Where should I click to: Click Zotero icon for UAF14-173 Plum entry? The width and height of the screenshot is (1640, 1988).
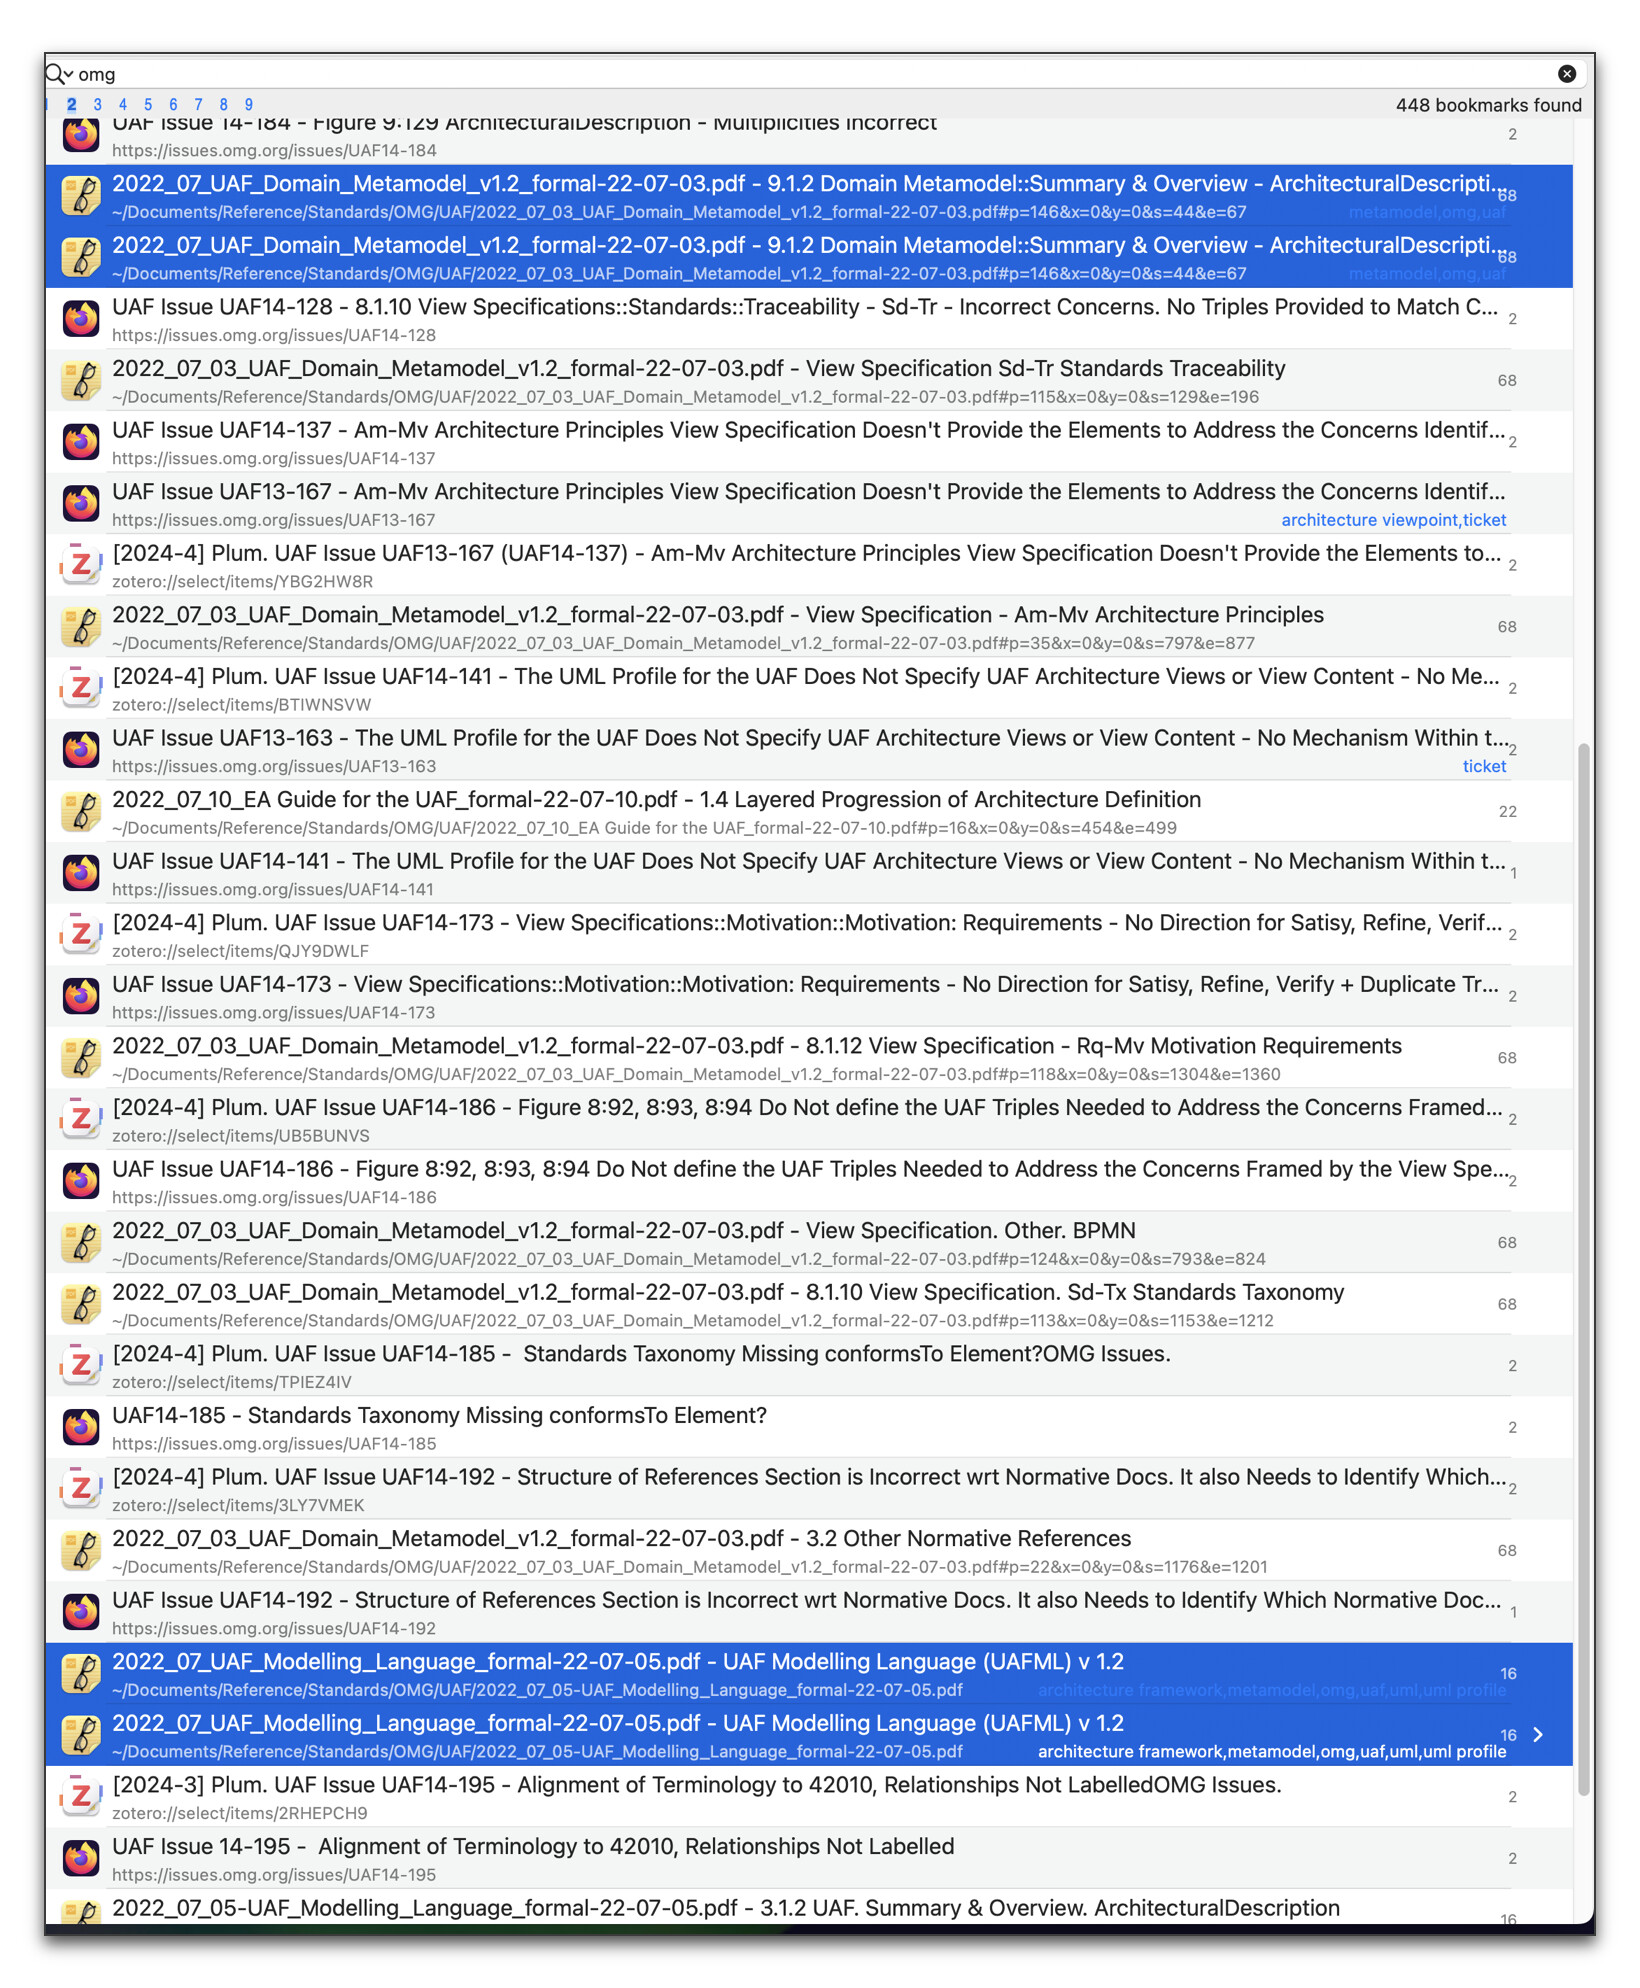click(81, 935)
